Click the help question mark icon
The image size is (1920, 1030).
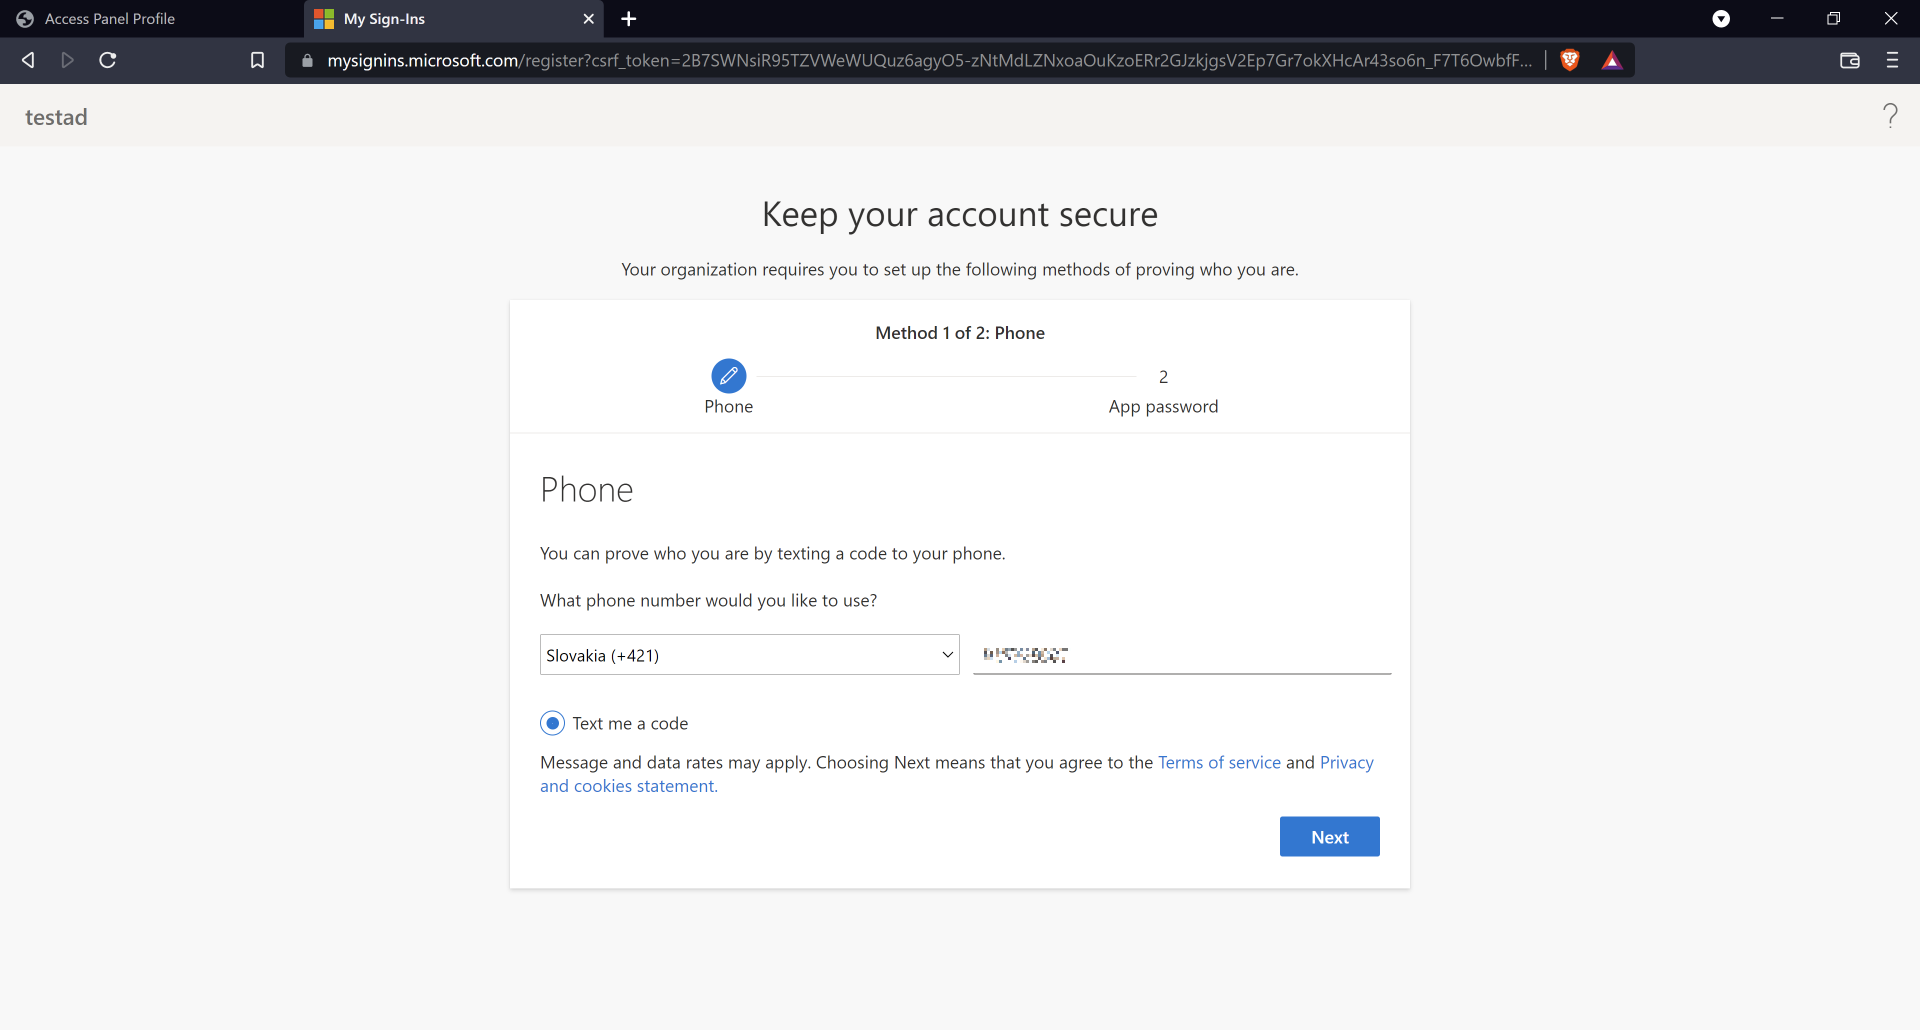tap(1889, 116)
